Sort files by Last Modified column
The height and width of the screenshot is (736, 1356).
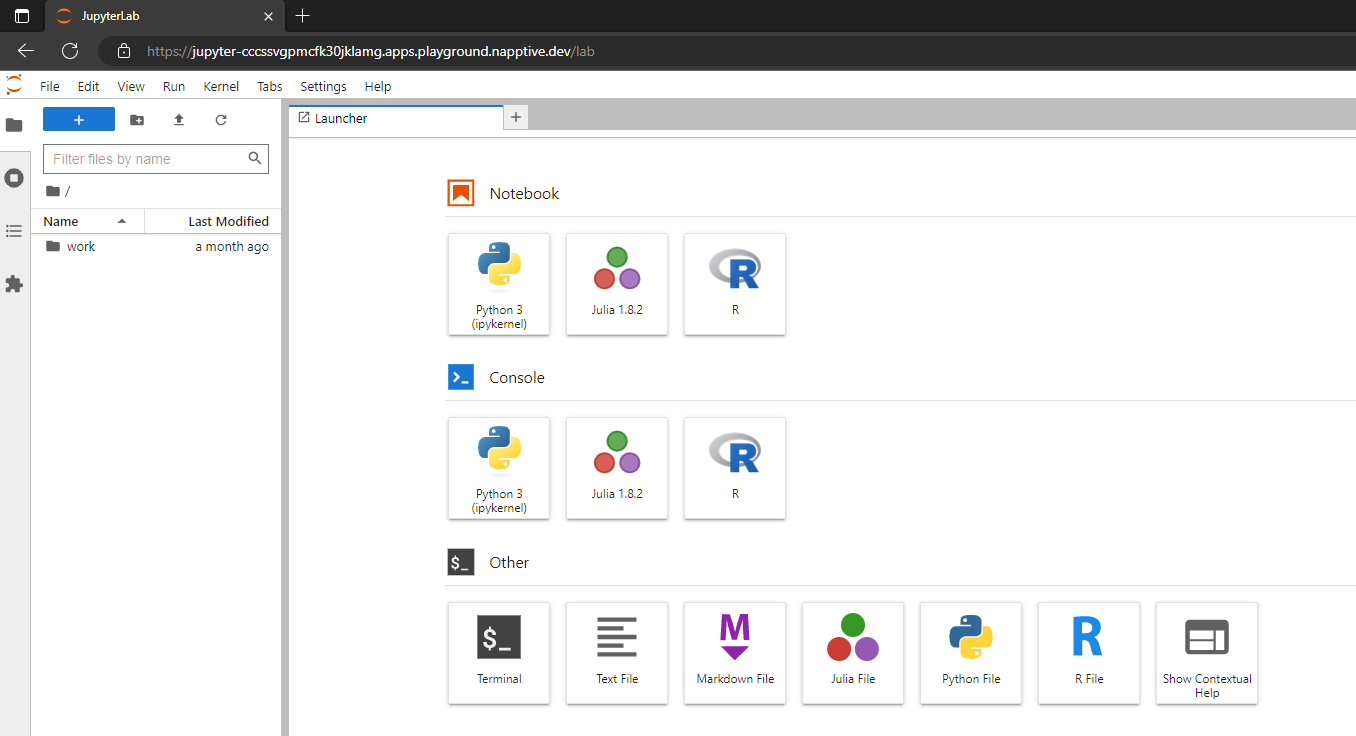[211, 221]
